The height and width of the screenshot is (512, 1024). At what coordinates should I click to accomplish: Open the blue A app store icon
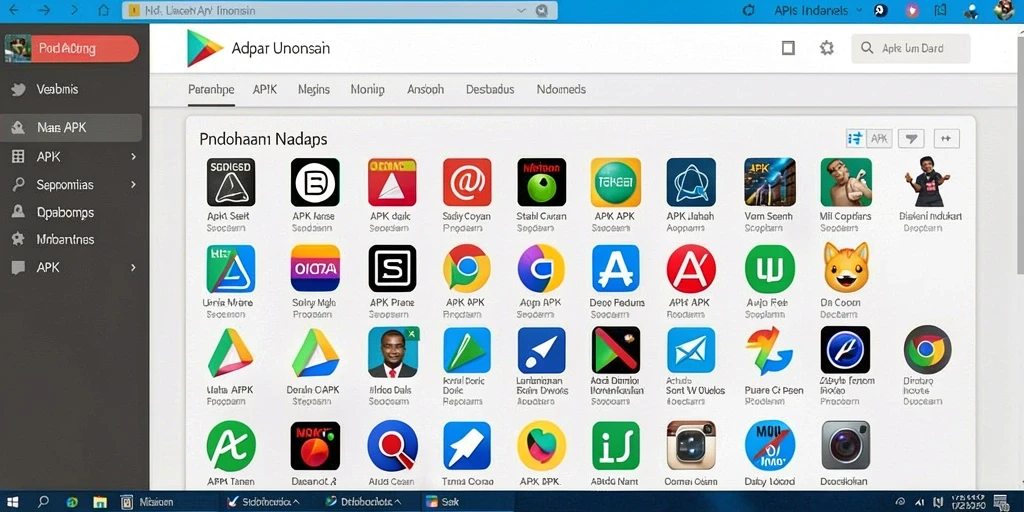[615, 268]
